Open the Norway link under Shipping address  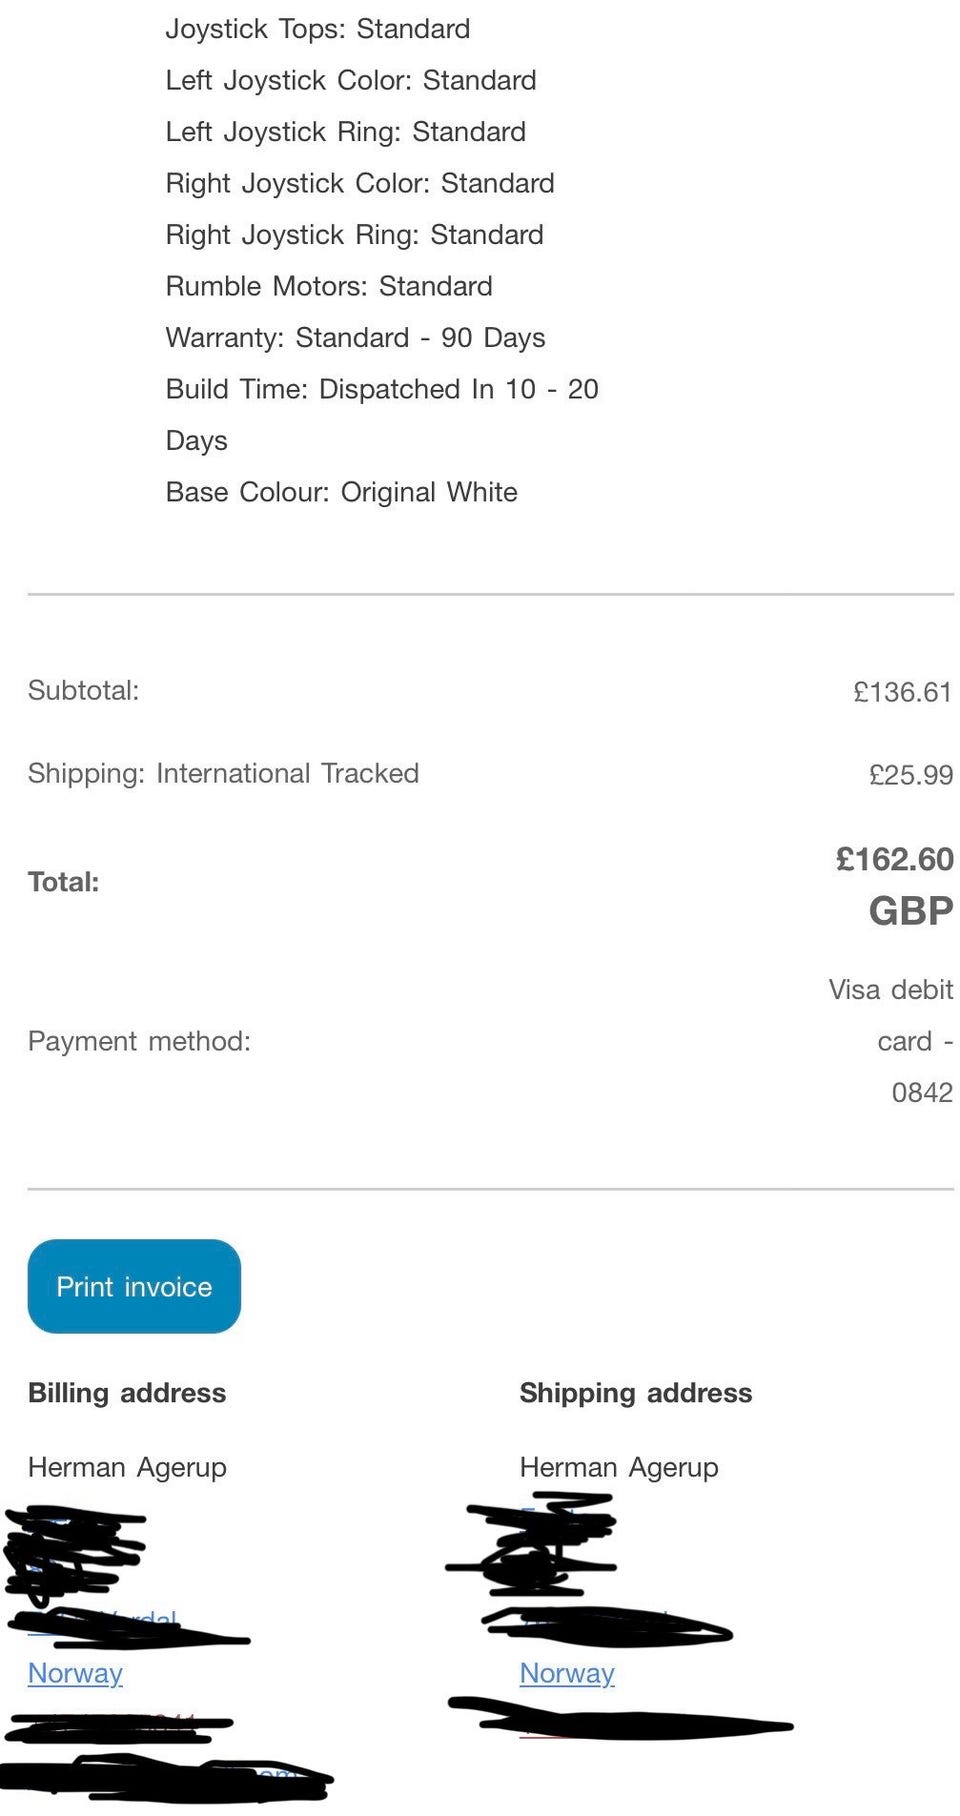(567, 1672)
